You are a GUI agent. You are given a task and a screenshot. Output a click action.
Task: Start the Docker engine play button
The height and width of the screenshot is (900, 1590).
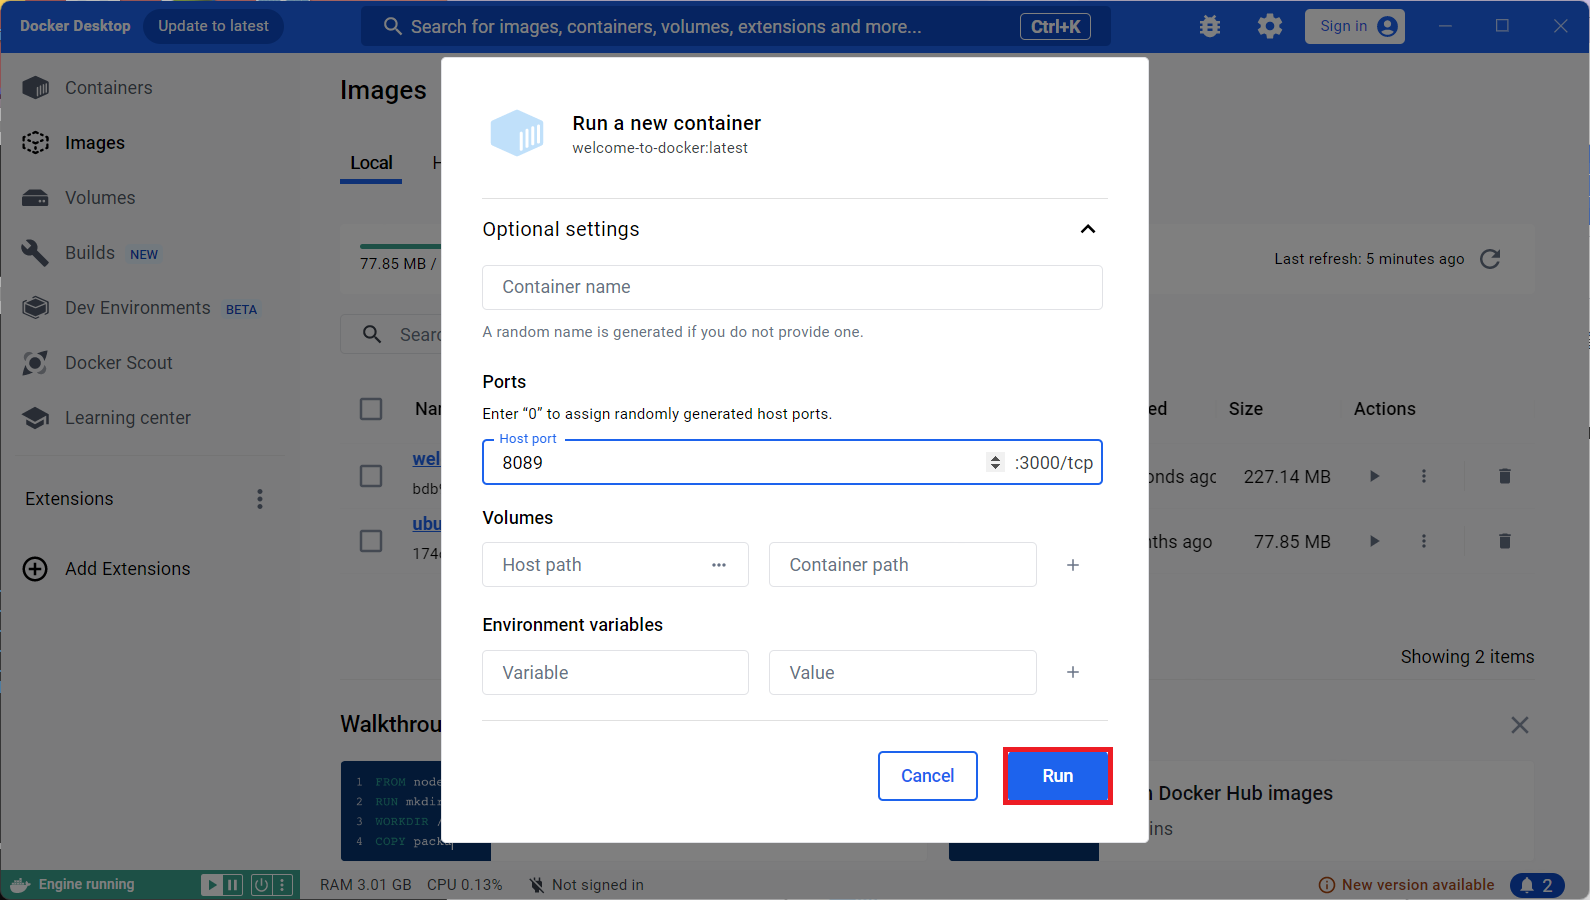pos(212,885)
